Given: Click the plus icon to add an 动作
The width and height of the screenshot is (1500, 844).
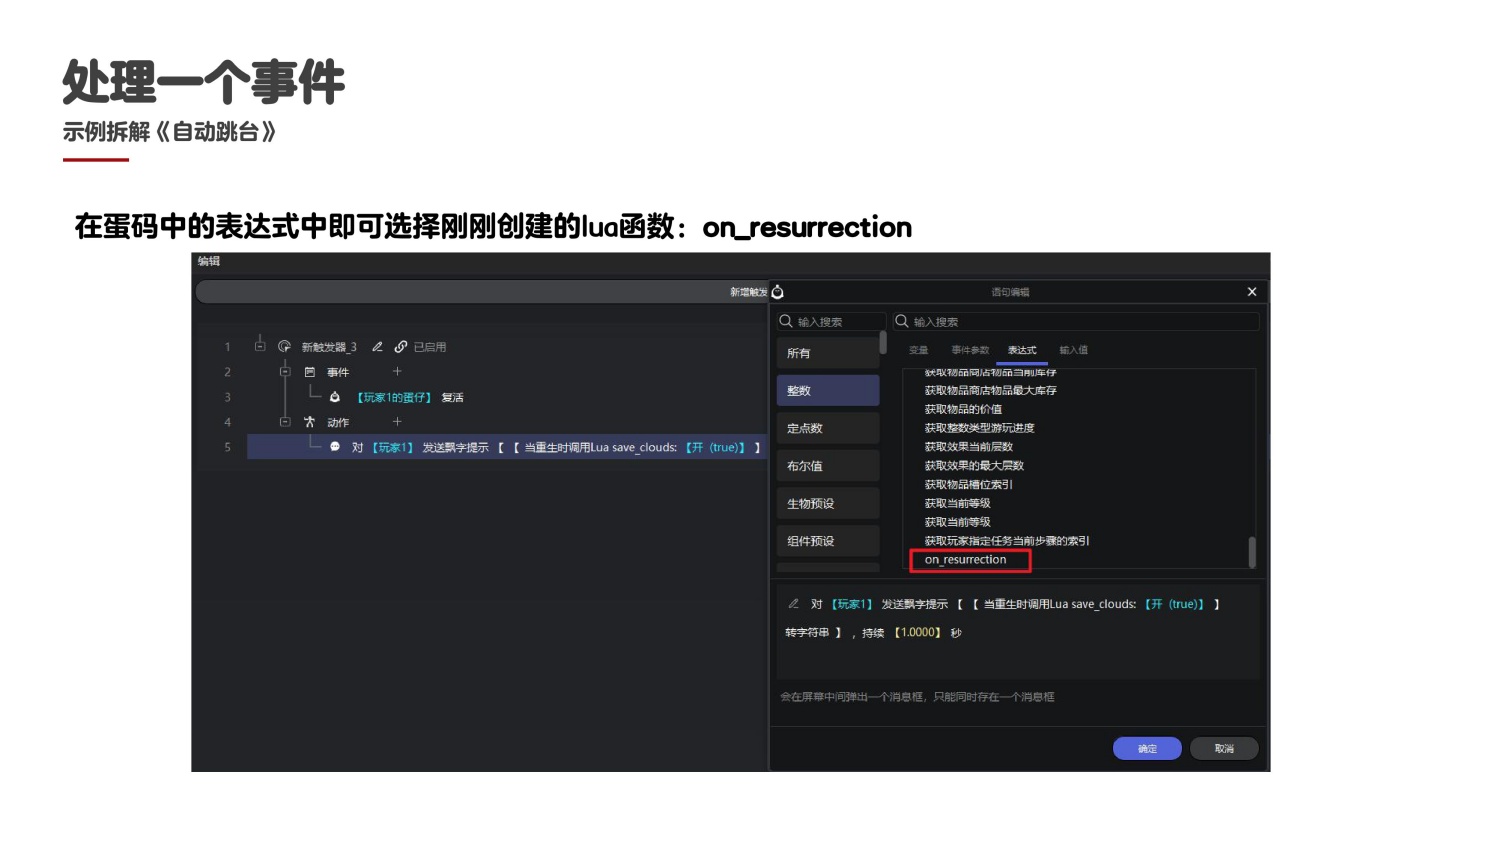Looking at the screenshot, I should pyautogui.click(x=397, y=422).
